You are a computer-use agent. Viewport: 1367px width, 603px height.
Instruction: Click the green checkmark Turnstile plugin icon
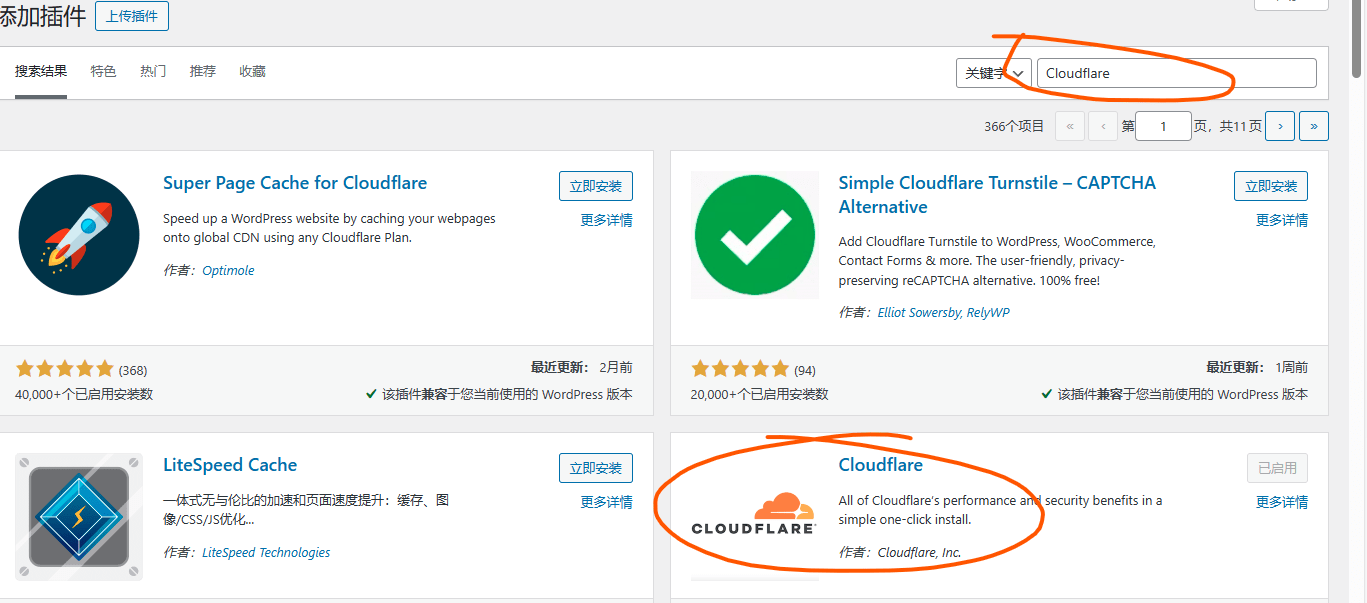(x=755, y=235)
